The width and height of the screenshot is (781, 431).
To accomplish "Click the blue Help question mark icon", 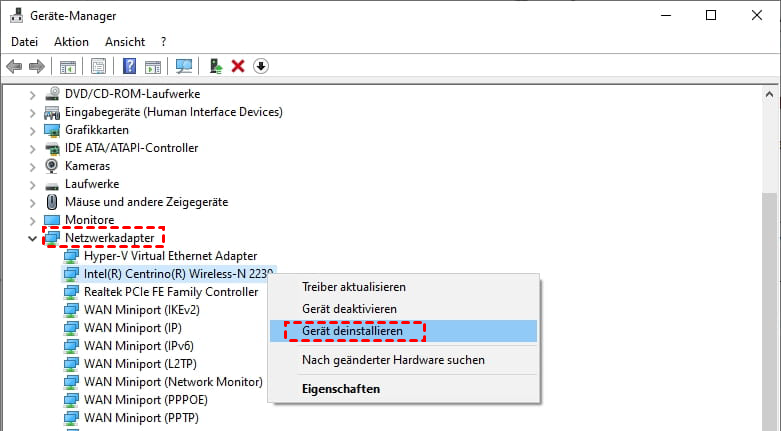I will point(130,66).
